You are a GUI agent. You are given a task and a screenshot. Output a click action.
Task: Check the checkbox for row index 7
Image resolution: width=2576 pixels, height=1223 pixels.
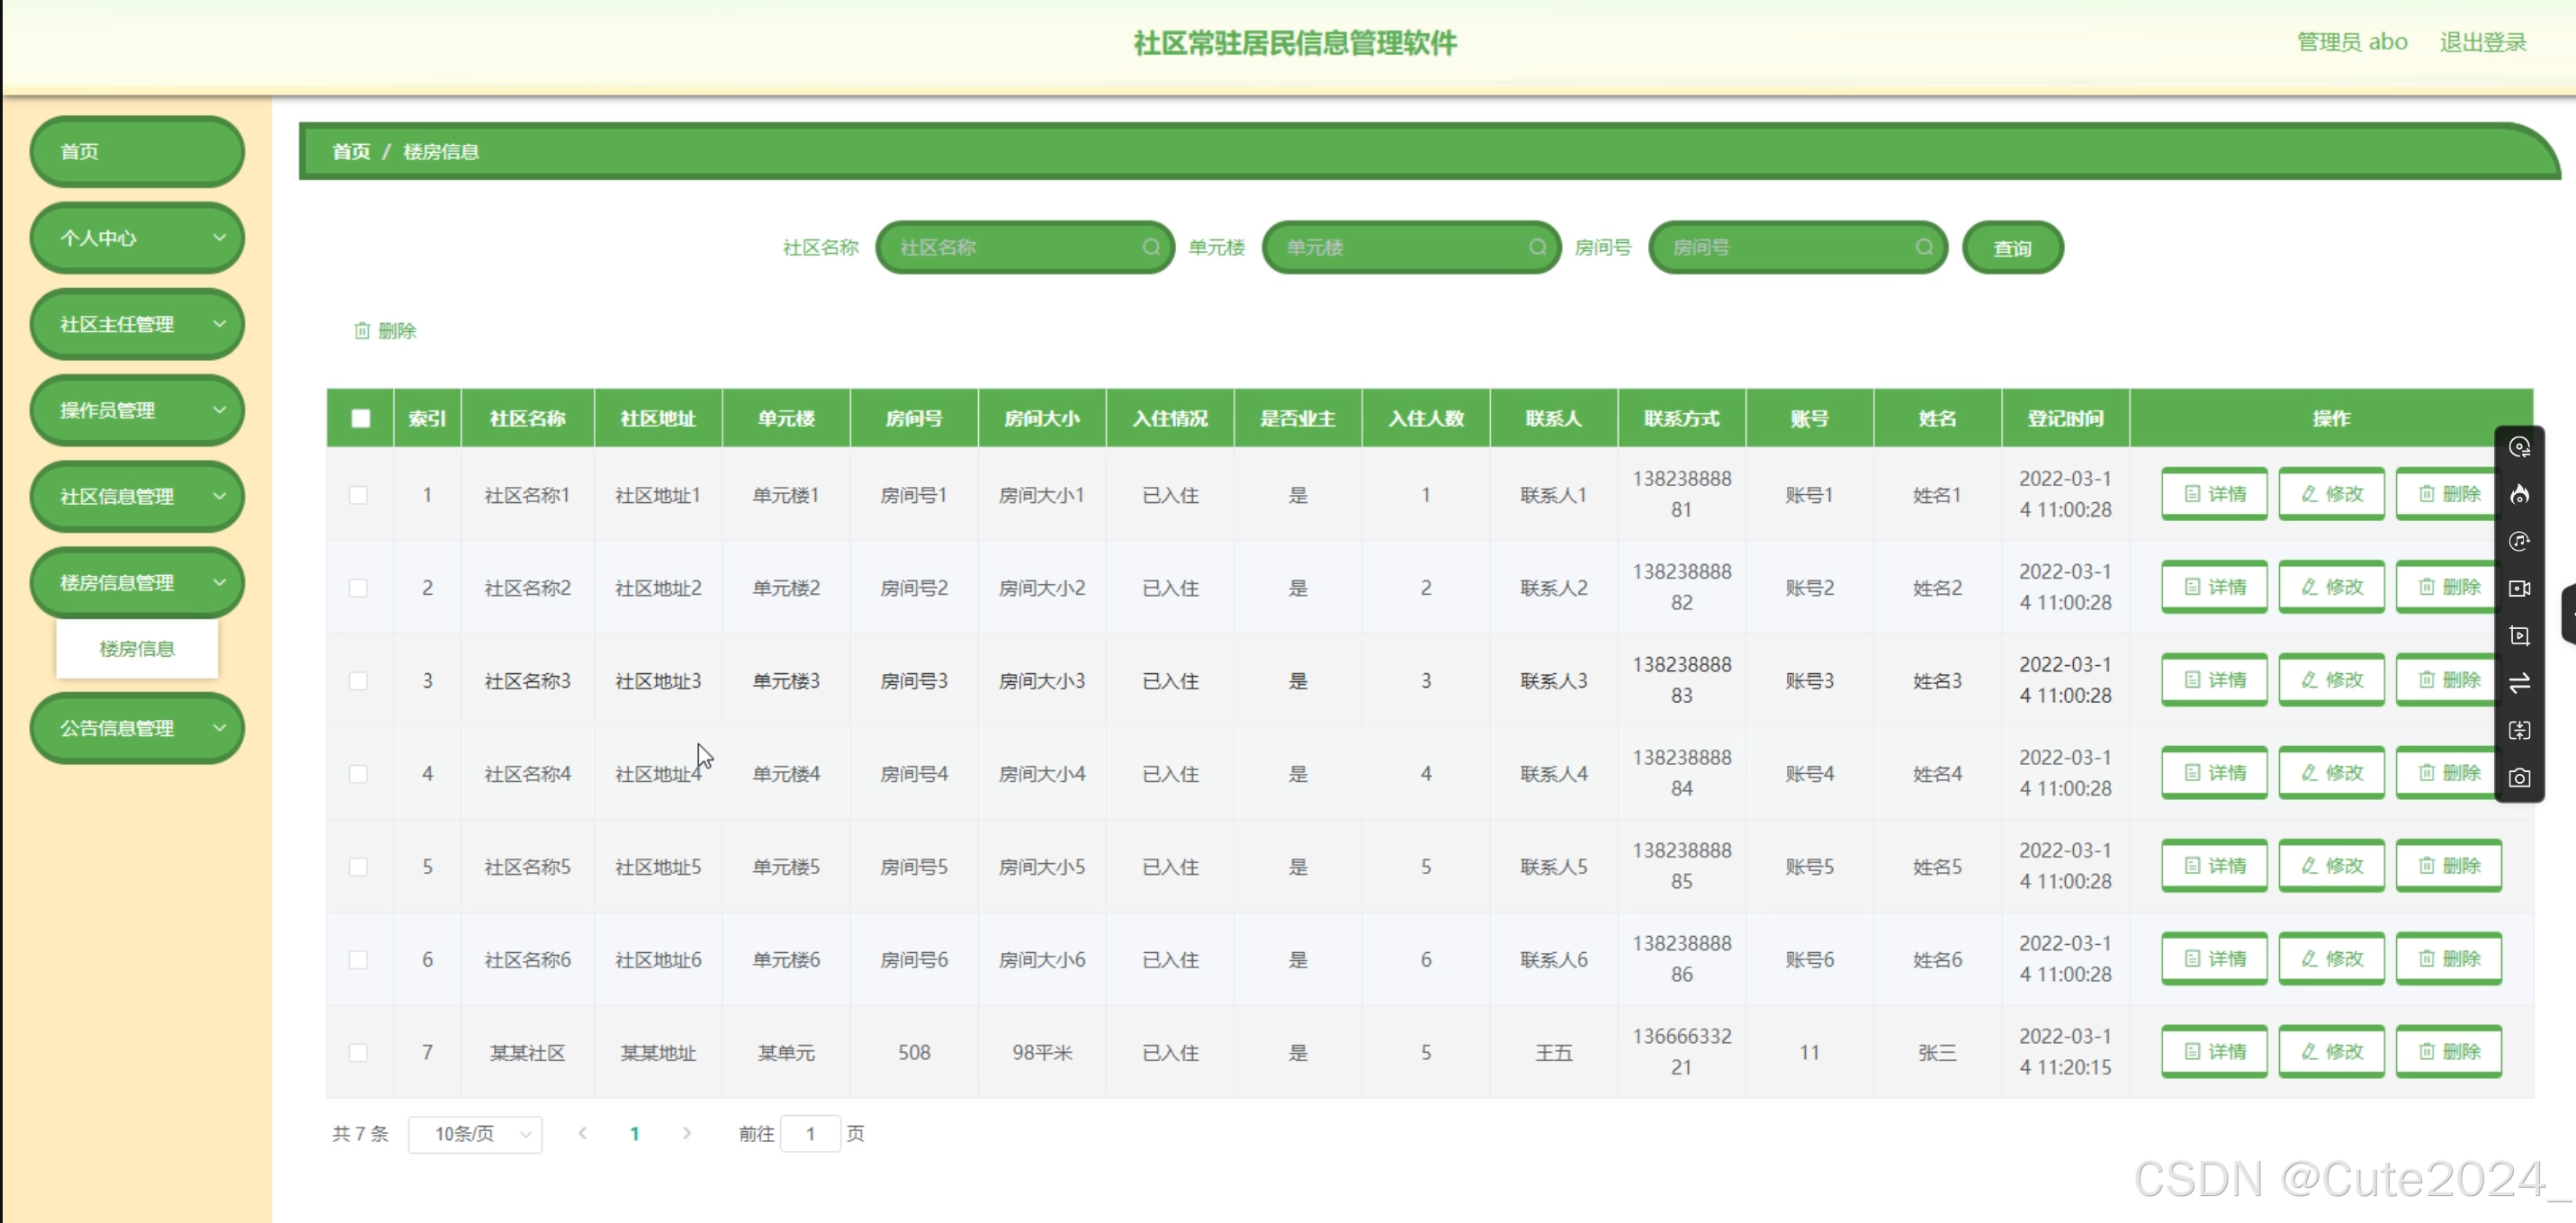[x=358, y=1053]
